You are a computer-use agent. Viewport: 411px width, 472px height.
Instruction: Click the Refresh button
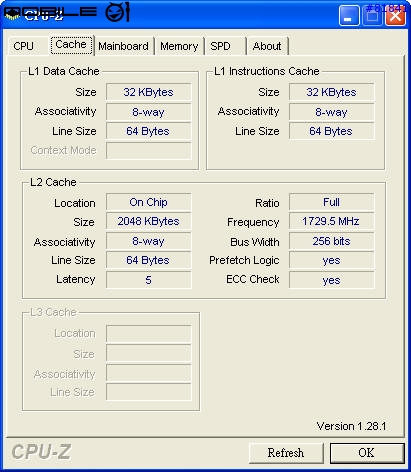click(286, 453)
